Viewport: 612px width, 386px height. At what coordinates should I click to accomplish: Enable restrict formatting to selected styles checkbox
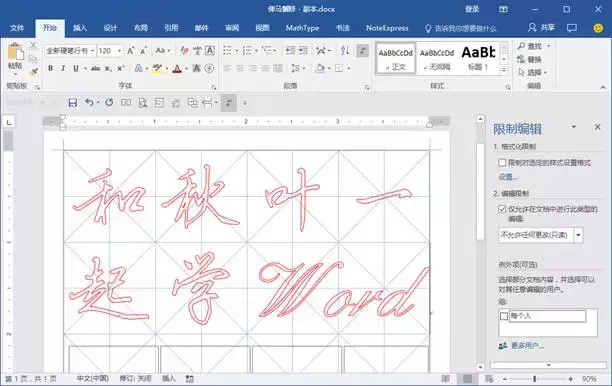(x=502, y=162)
